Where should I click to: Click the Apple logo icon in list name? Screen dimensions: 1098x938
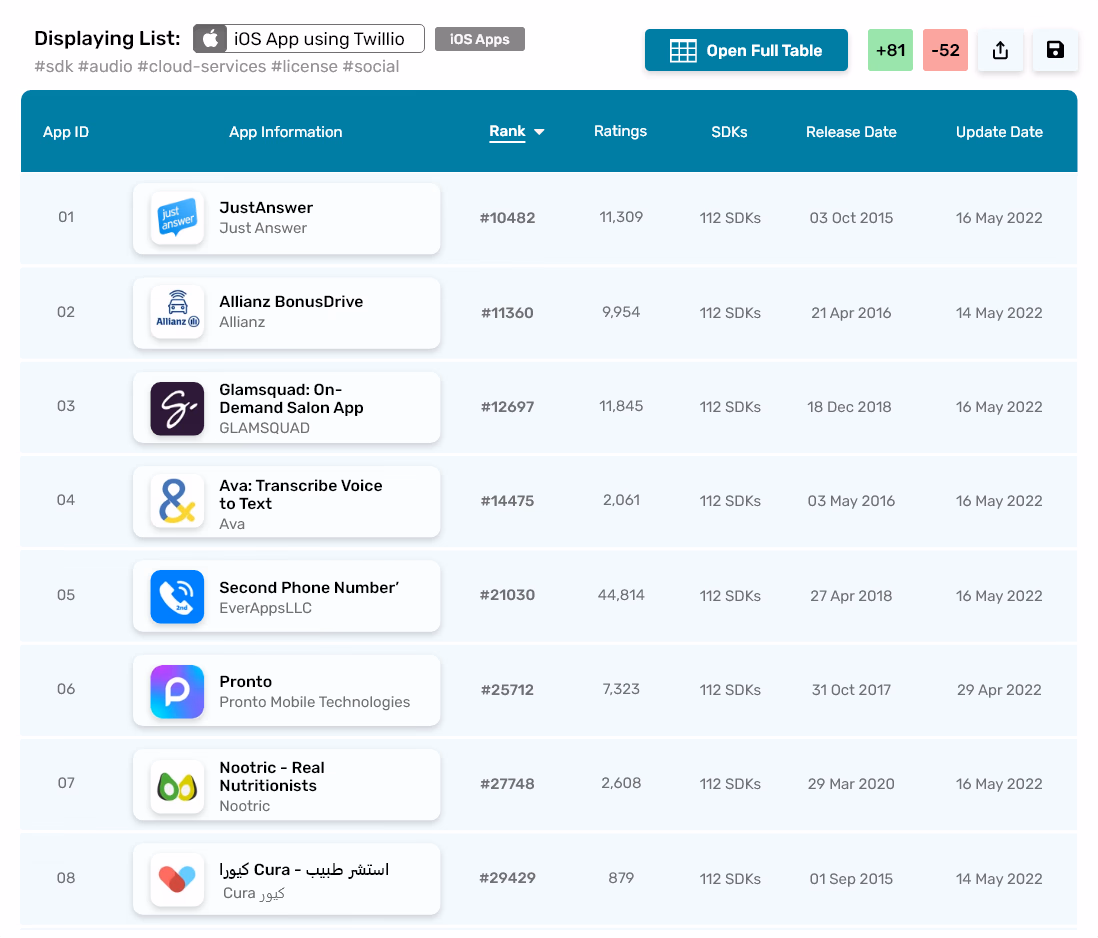[x=210, y=38]
